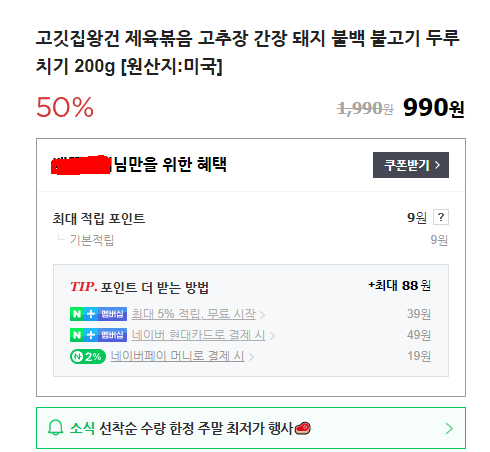490x452 pixels.
Task: Click the second N+ 멤버십 badge icon
Action: point(98,335)
